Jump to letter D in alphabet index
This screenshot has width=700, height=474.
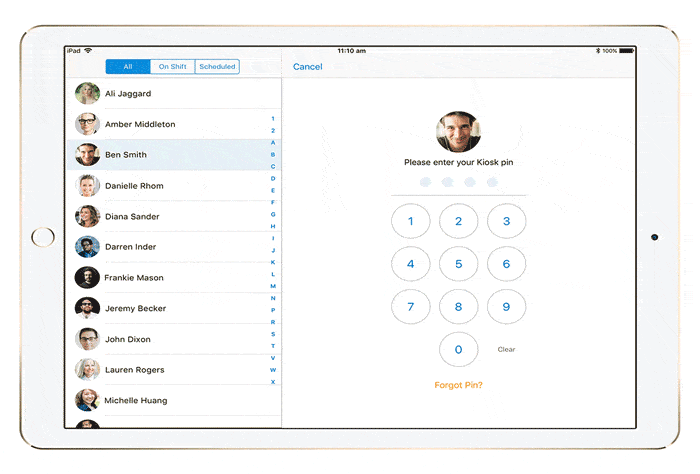273,178
